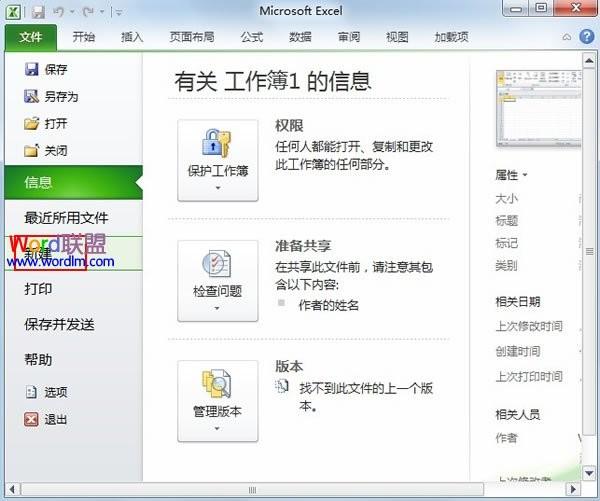600x501 pixels.
Task: Open Excel Help via question mark icon
Action: (587, 37)
